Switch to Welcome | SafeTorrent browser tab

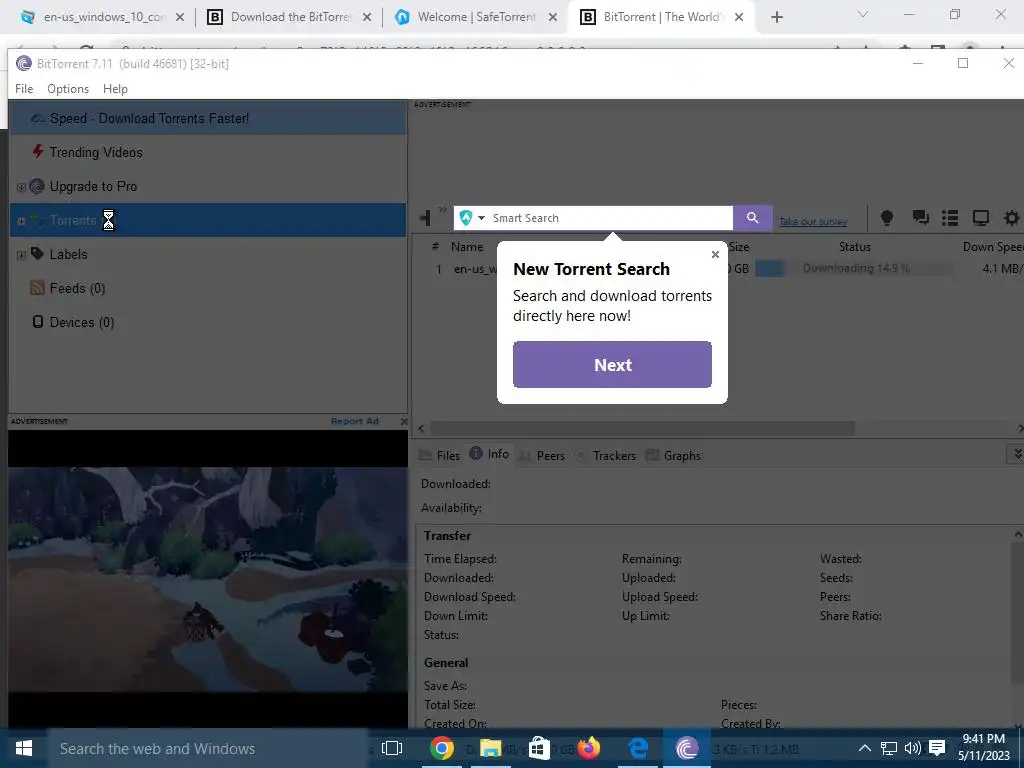(x=476, y=17)
